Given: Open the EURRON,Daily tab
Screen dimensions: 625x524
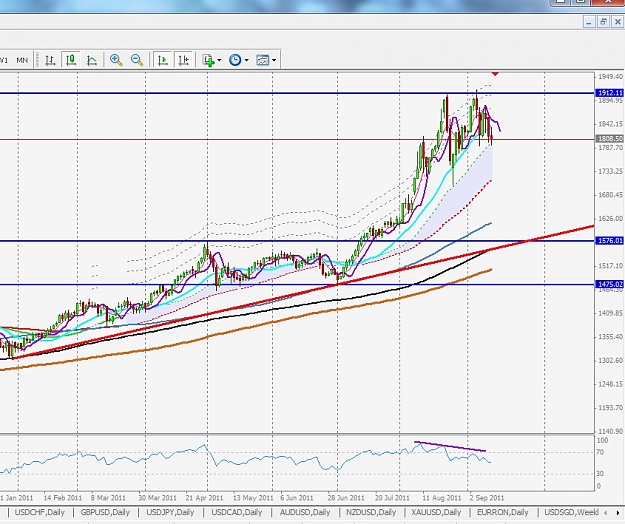Looking at the screenshot, I should (503, 512).
